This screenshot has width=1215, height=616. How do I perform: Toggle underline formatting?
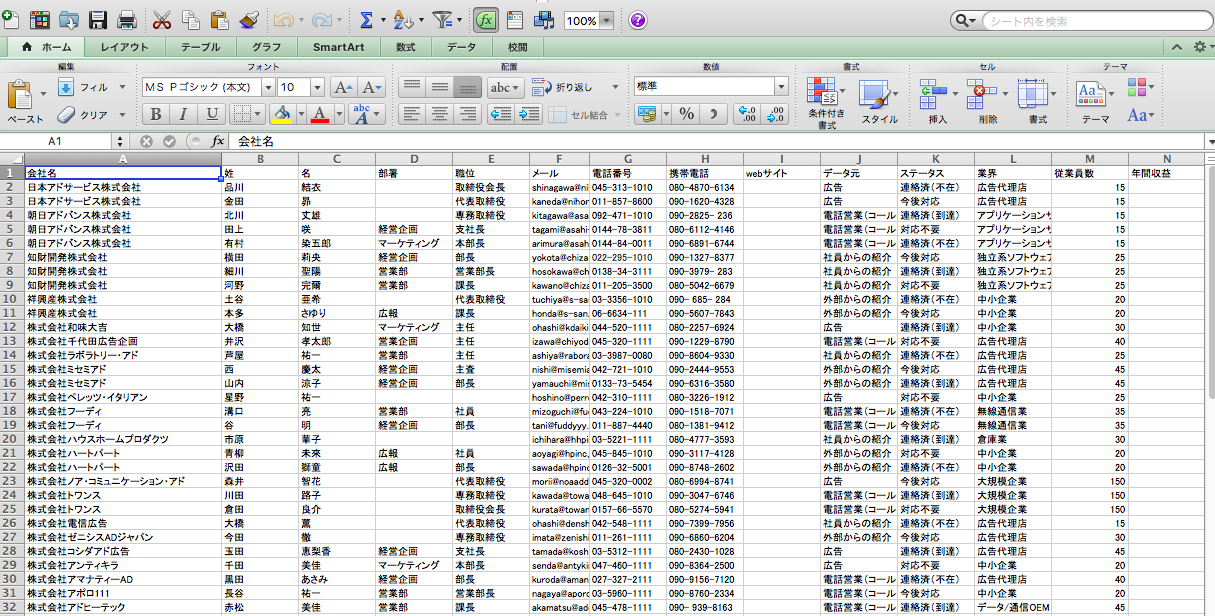click(212, 114)
